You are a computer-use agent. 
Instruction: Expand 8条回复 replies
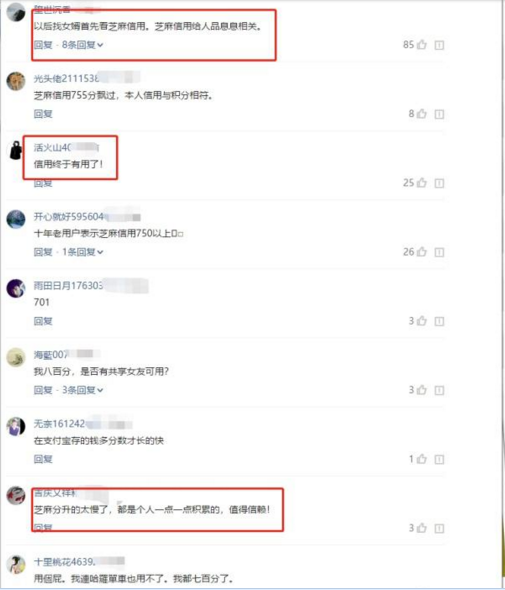82,45
